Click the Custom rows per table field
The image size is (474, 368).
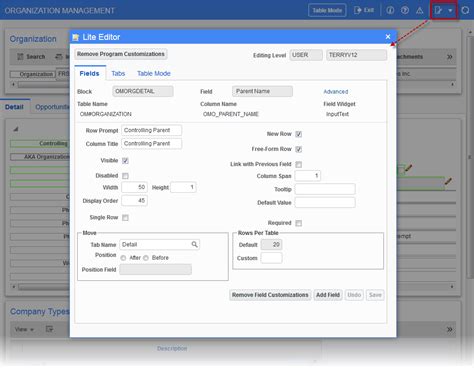pyautogui.click(x=271, y=258)
